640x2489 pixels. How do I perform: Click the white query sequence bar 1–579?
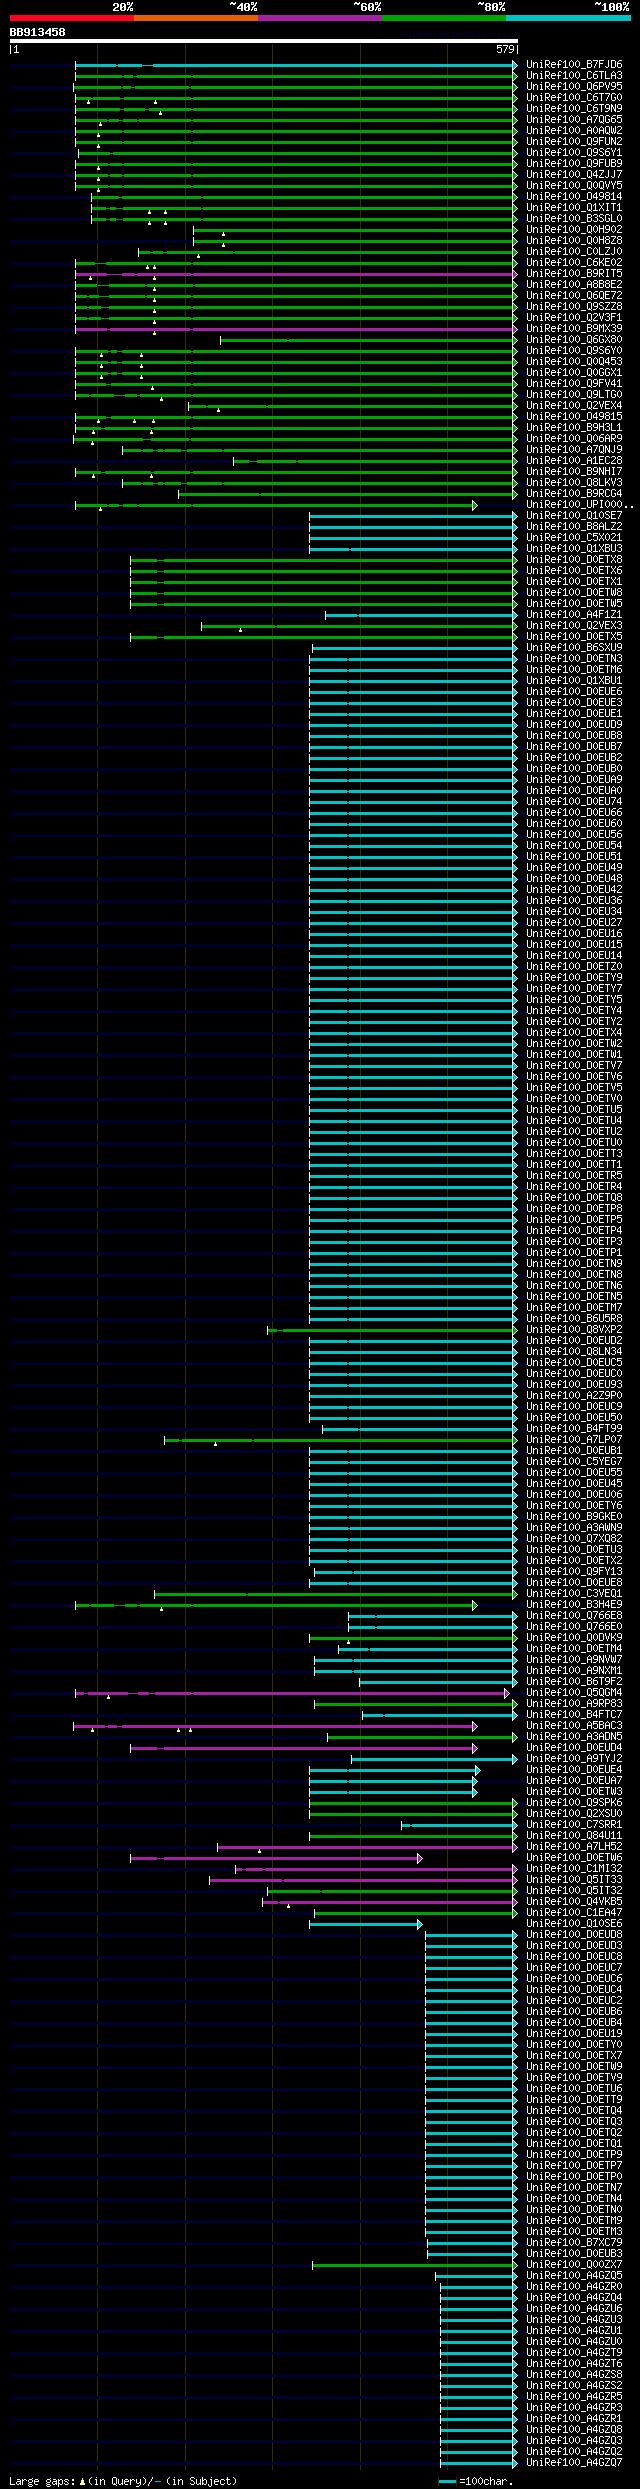click(x=264, y=41)
